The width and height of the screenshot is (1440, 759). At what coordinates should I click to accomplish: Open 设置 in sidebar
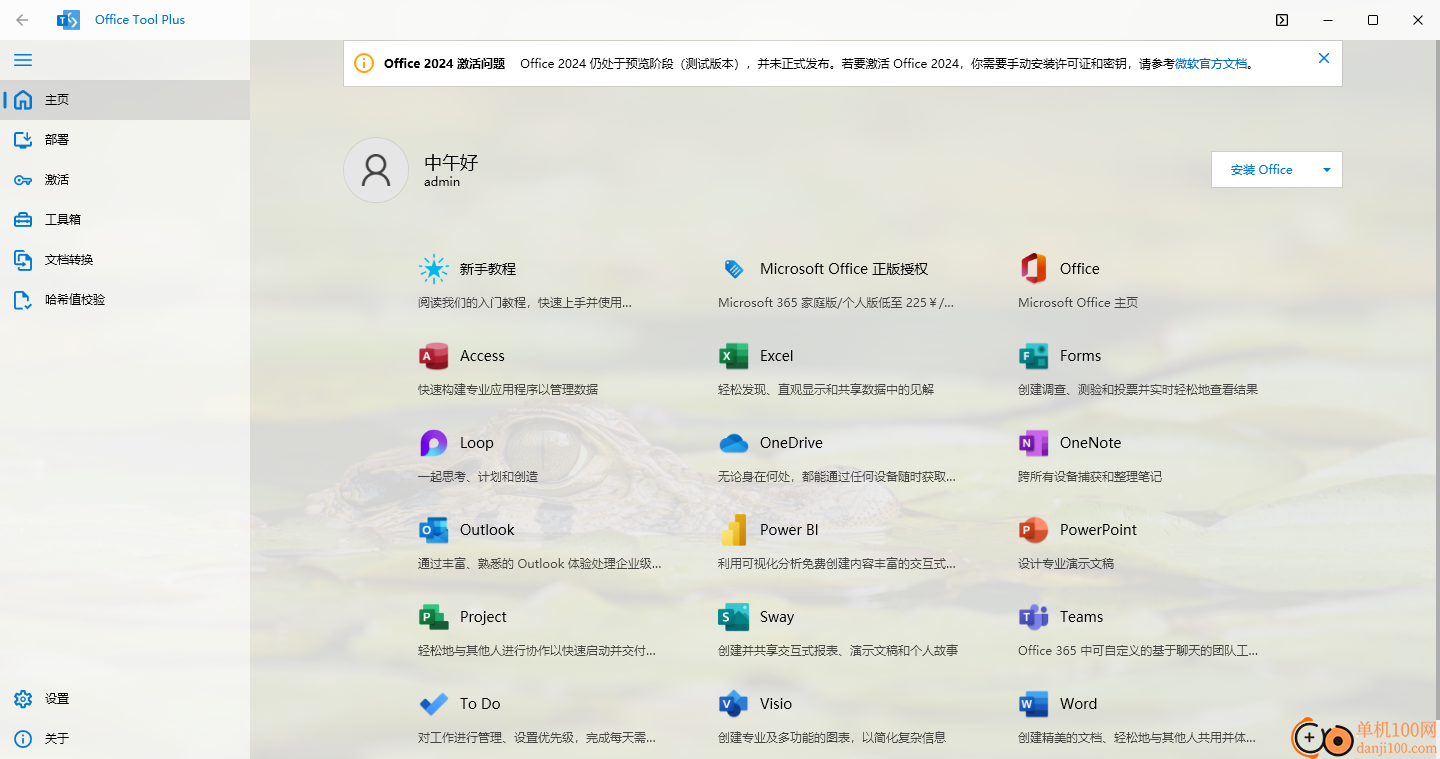(125, 699)
